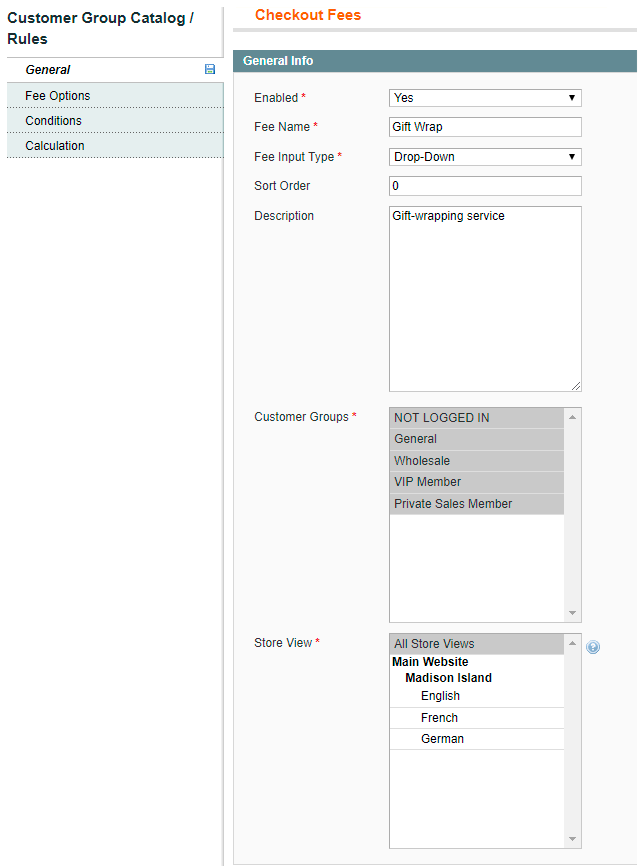The height and width of the screenshot is (867, 638).
Task: Open the Calculation tab
Action: [55, 146]
